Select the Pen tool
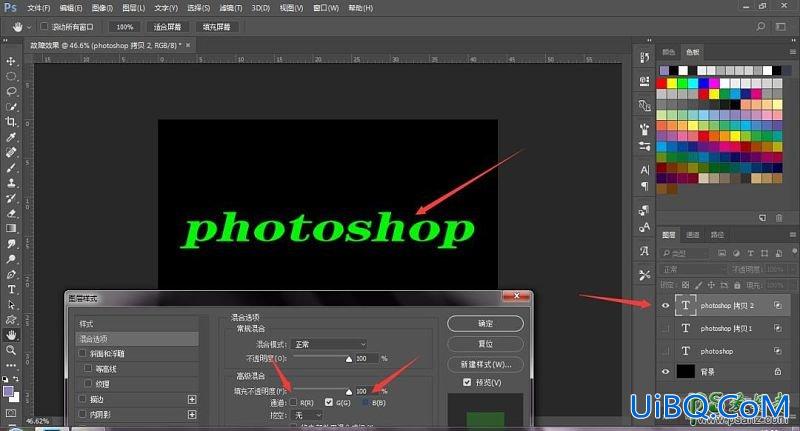Screen dimensions: 800x431 pyautogui.click(x=11, y=274)
